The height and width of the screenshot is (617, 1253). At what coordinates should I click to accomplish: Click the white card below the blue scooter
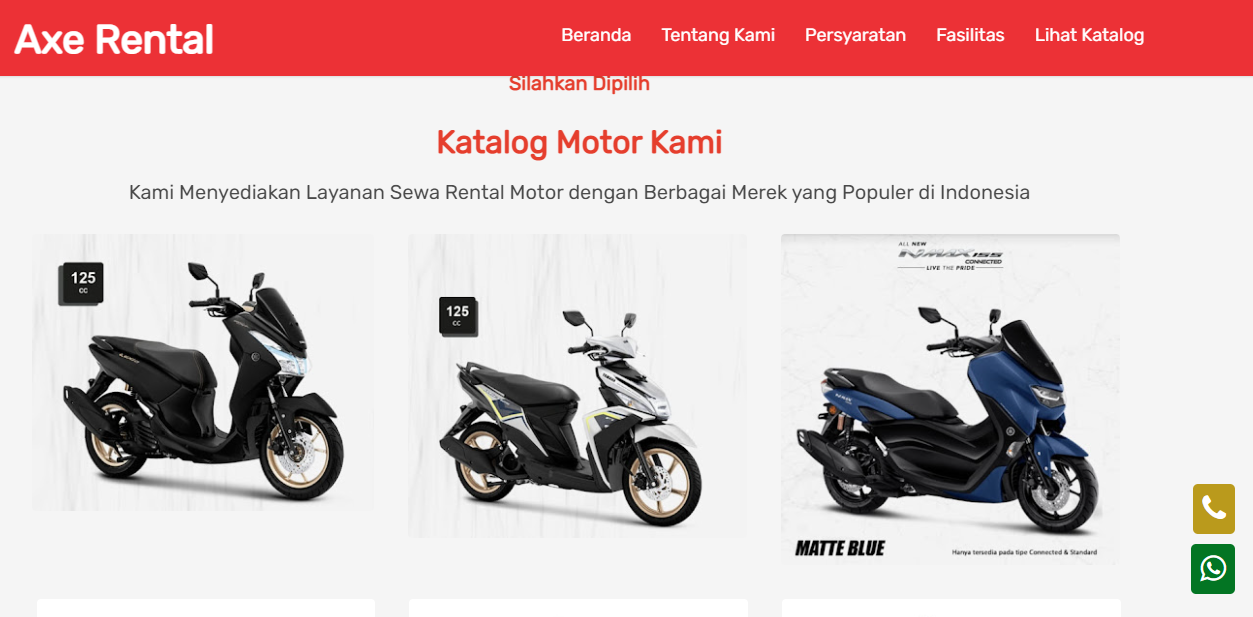[951, 608]
